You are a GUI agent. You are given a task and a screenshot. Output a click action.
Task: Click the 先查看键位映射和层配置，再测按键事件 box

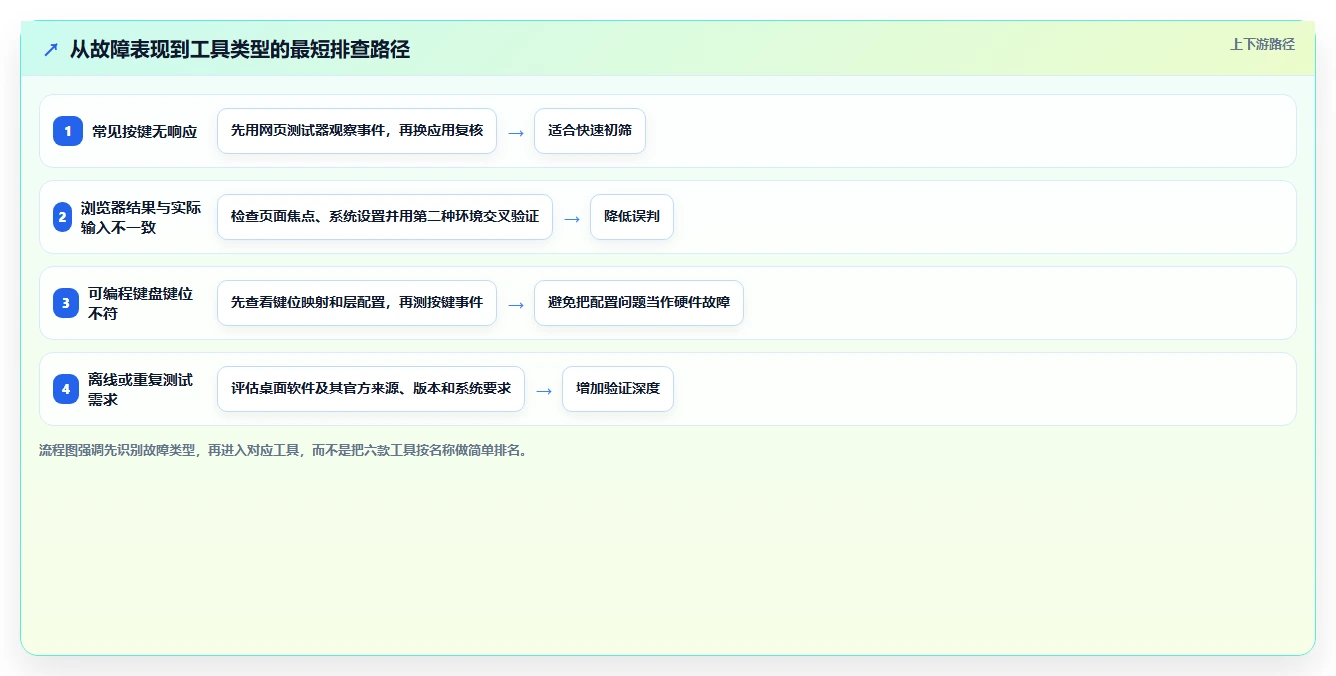(357, 303)
